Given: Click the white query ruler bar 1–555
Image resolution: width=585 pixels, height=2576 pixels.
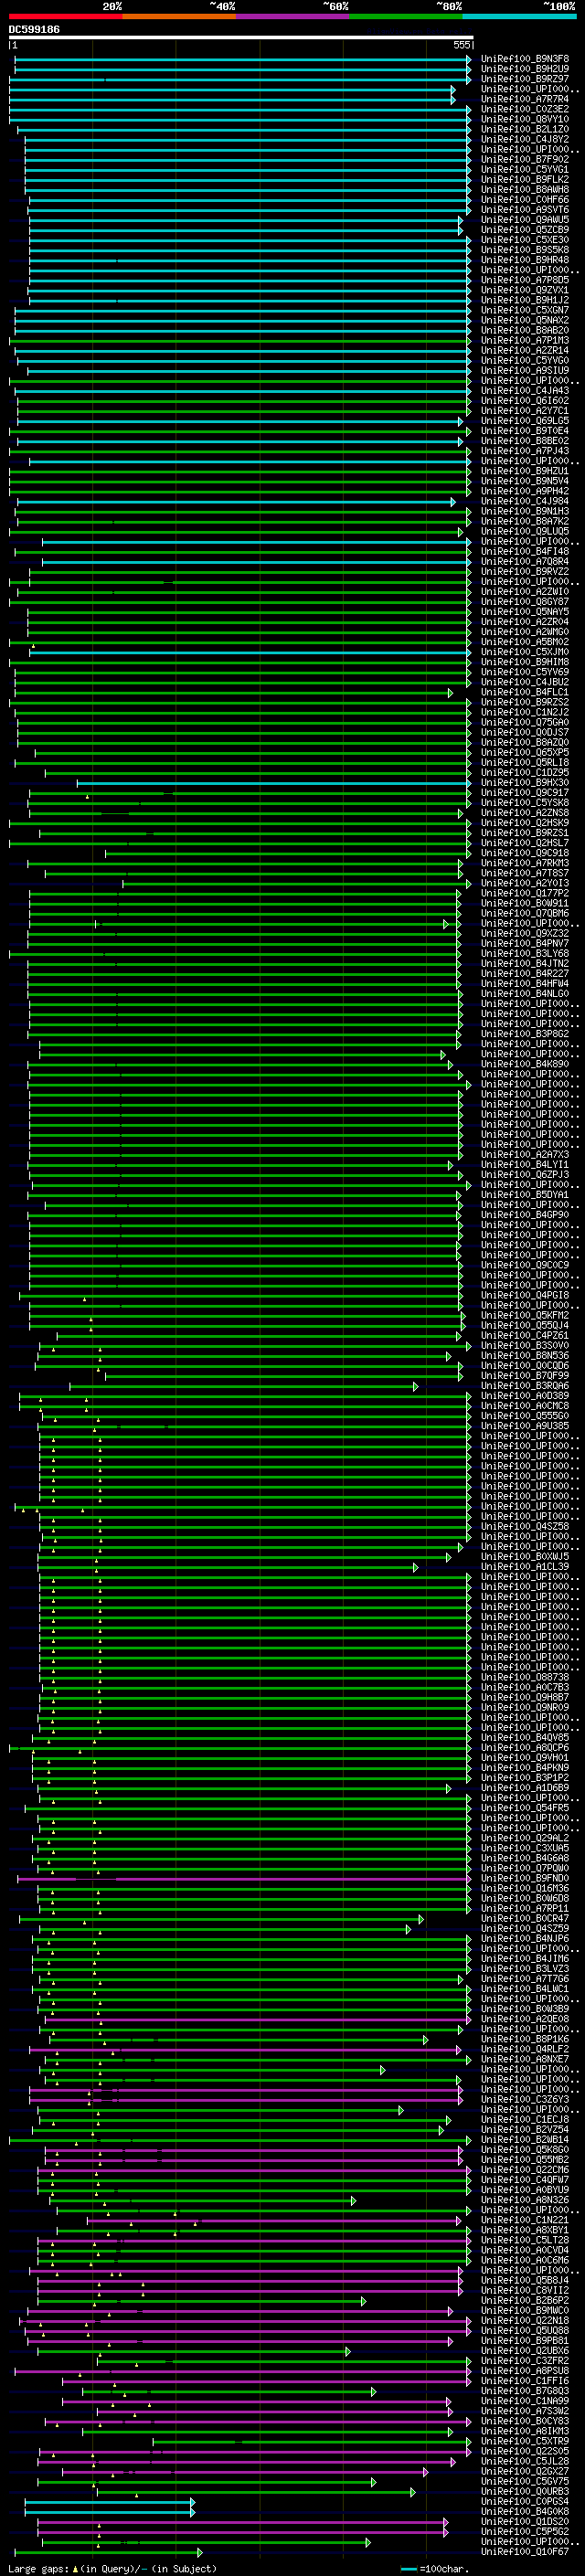Looking at the screenshot, I should point(241,37).
